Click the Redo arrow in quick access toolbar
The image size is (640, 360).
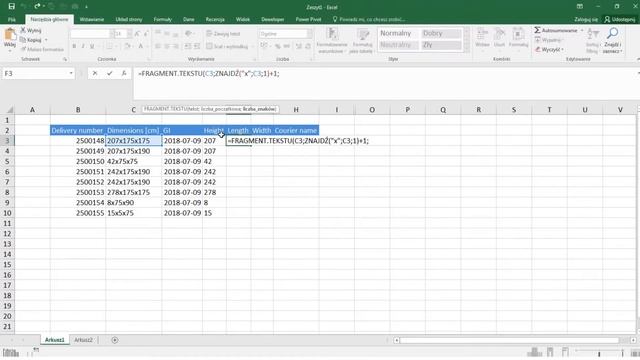tap(37, 7)
